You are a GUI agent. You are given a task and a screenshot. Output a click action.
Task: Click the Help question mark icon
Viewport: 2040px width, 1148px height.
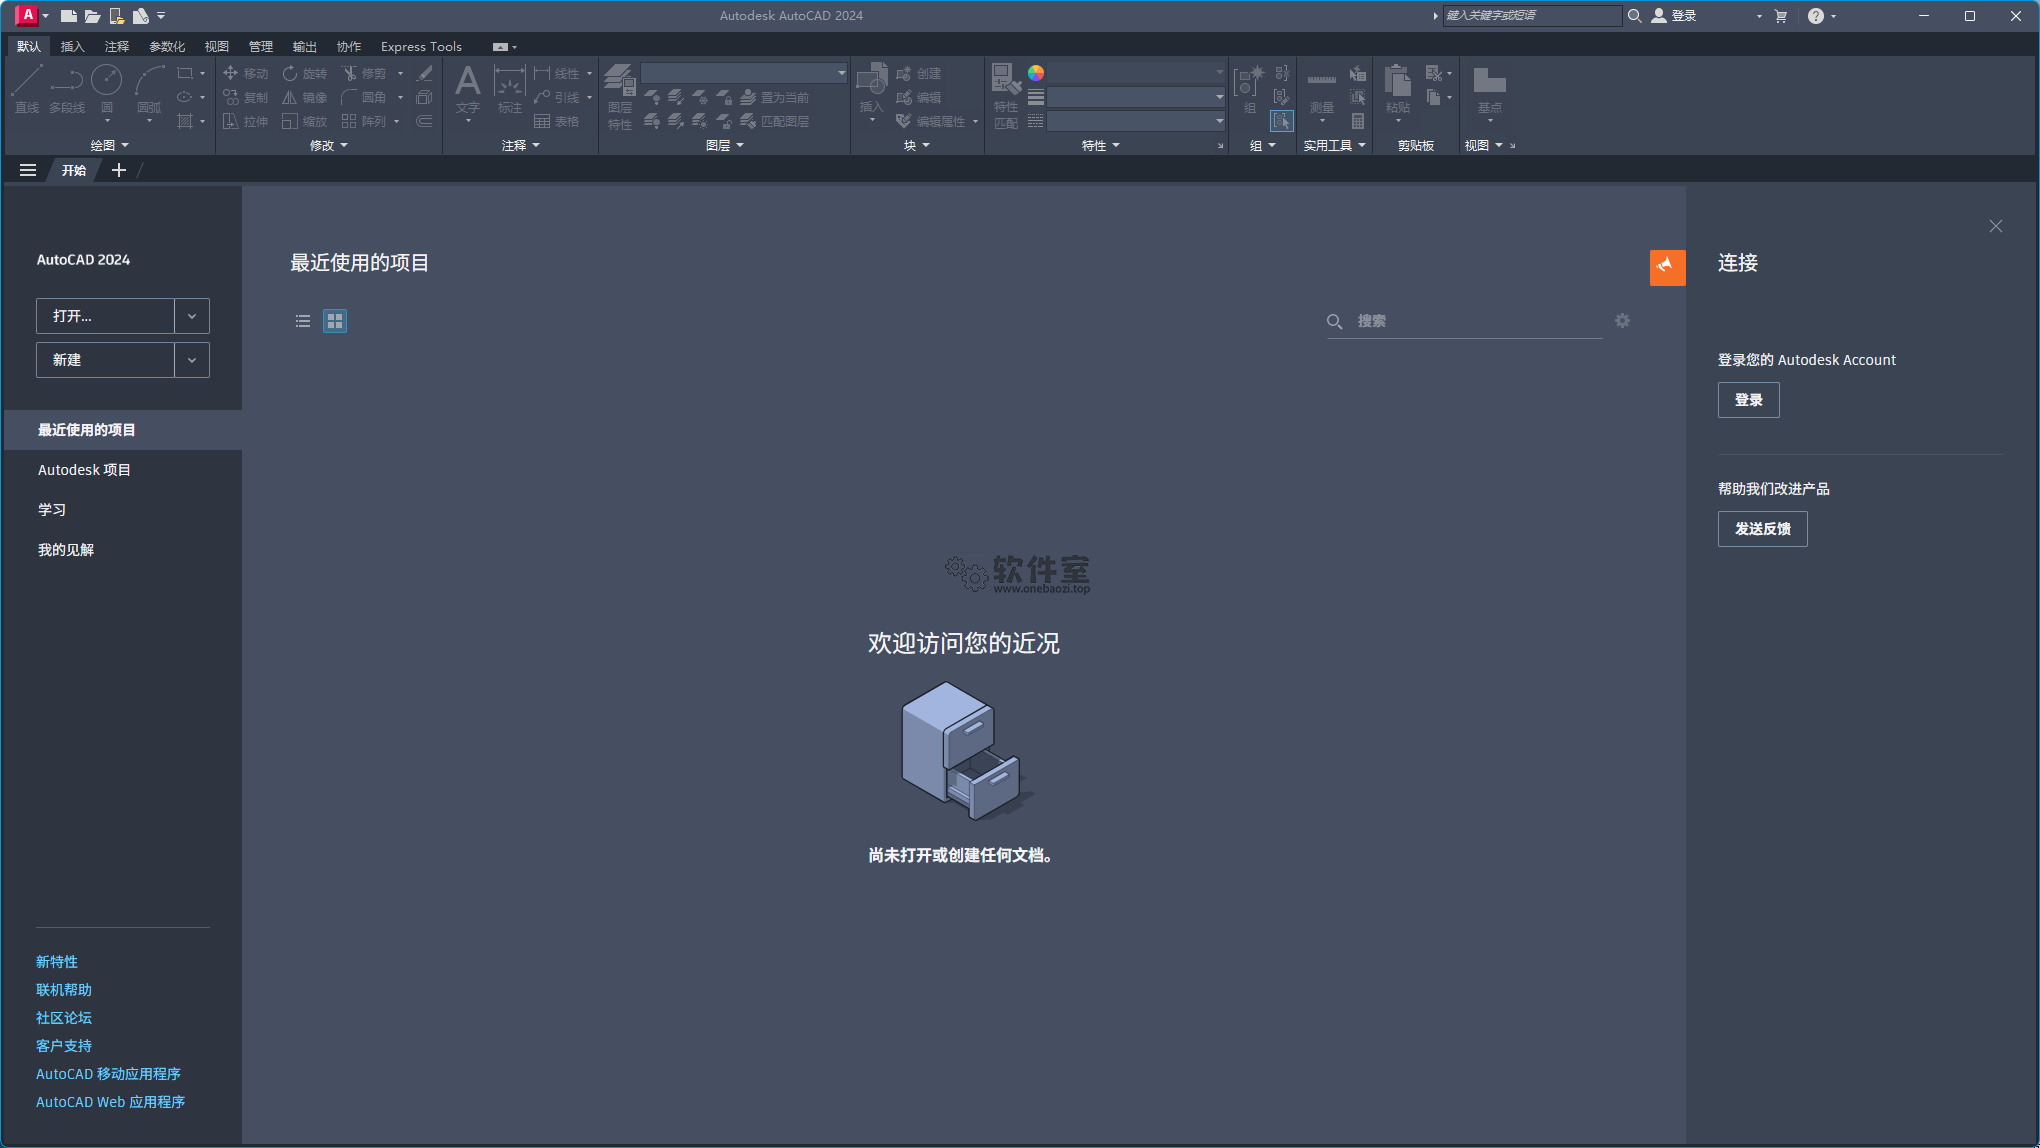pyautogui.click(x=1816, y=16)
